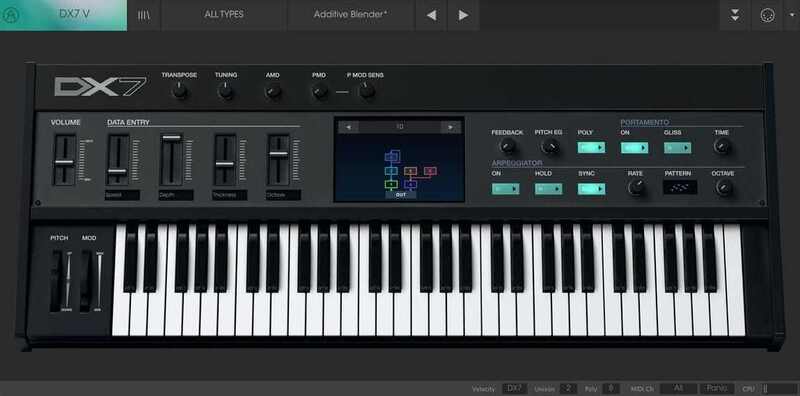
Task: Advance to the next preset arrow
Action: click(x=463, y=15)
